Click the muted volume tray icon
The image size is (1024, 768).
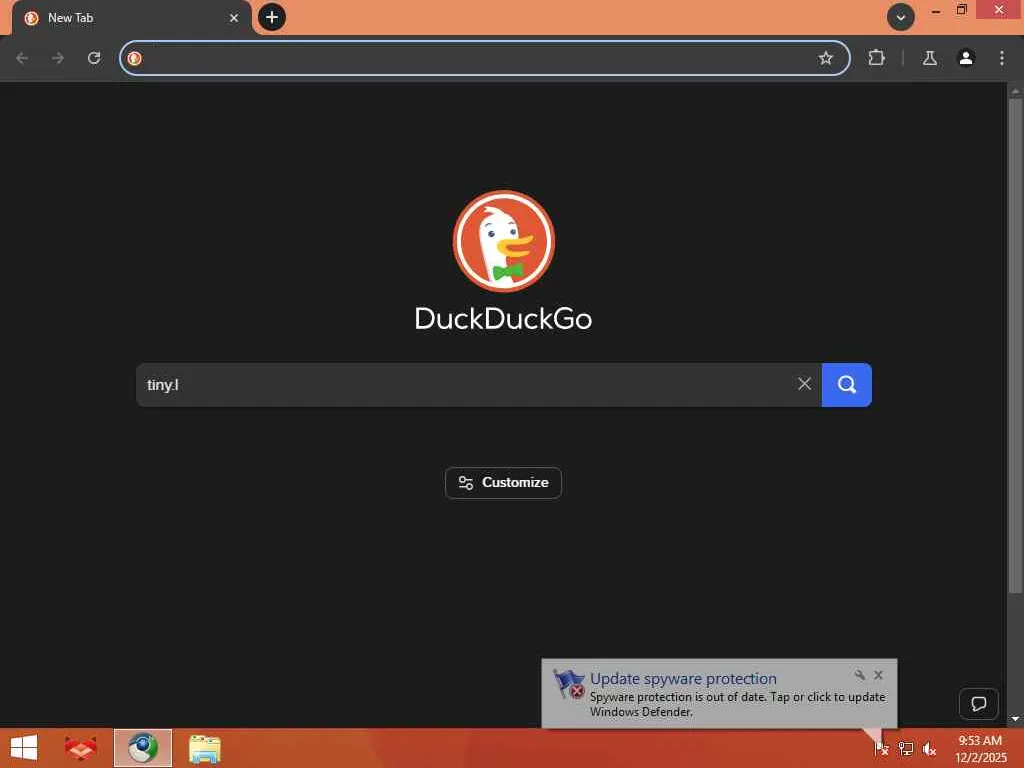click(x=929, y=748)
